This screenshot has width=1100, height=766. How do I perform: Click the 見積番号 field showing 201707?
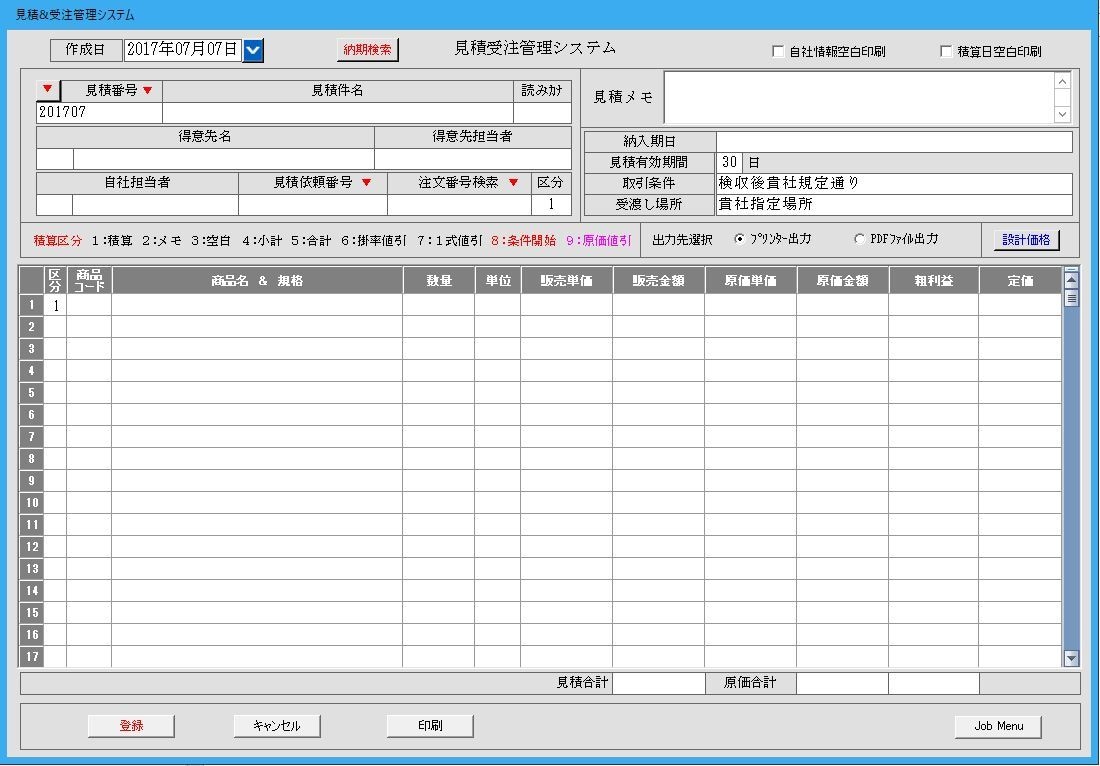click(99, 112)
